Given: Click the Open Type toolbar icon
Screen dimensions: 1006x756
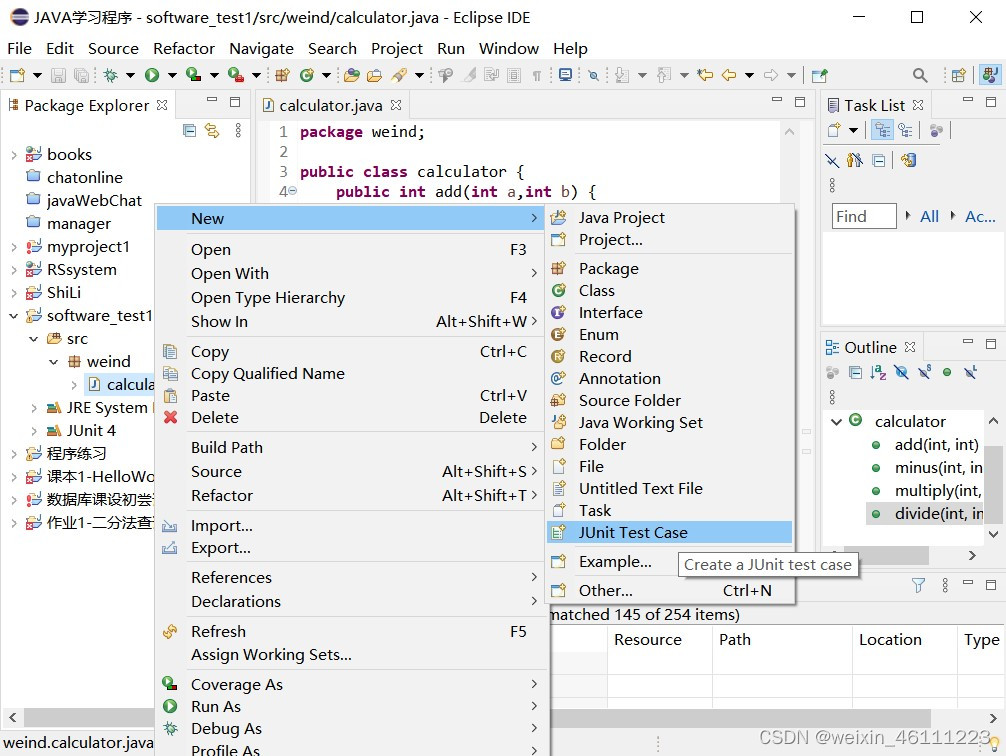Looking at the screenshot, I should tap(352, 75).
